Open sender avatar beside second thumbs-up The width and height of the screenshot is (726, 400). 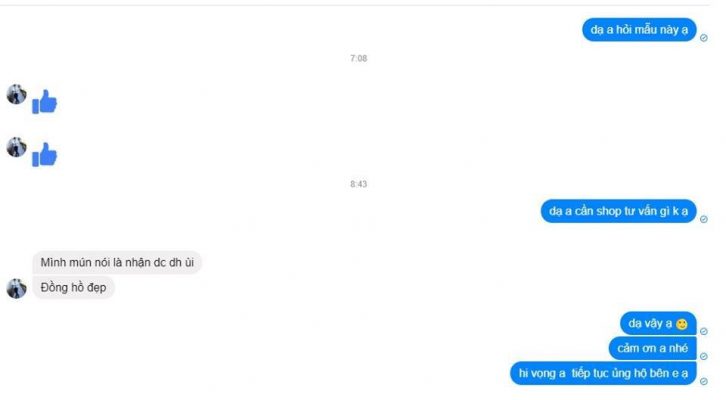coord(16,147)
